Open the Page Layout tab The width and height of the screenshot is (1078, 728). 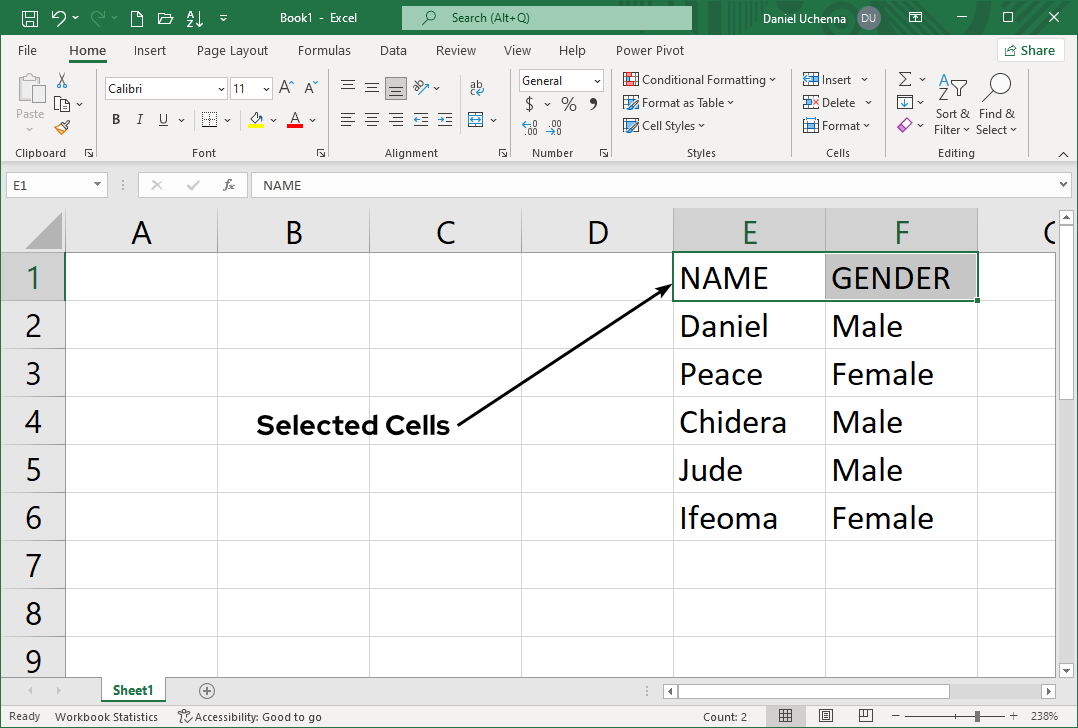[x=232, y=51]
